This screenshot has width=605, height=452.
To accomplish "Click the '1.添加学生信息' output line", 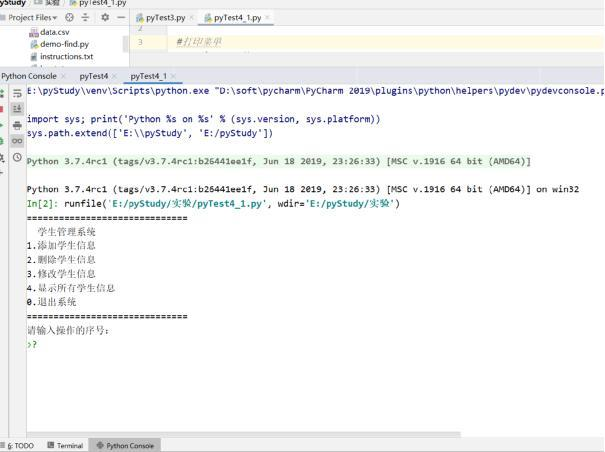I will coord(61,245).
